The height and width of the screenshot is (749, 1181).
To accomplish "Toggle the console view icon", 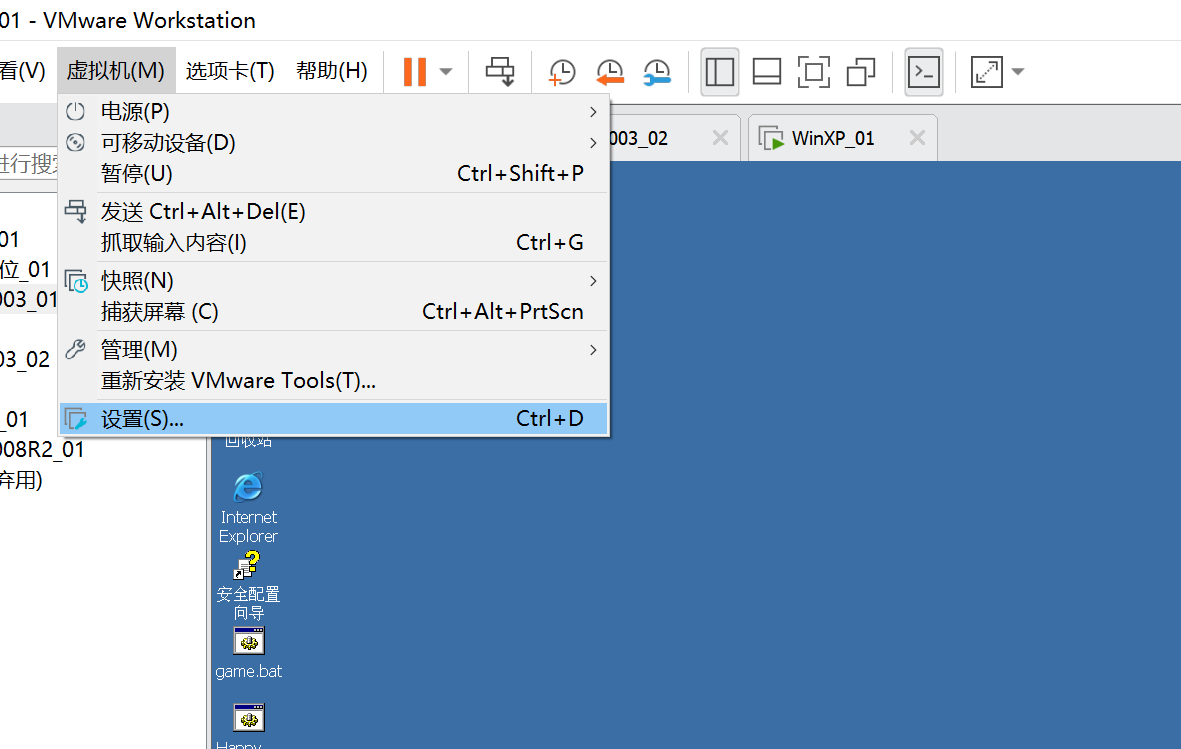I will pyautogui.click(x=923, y=72).
